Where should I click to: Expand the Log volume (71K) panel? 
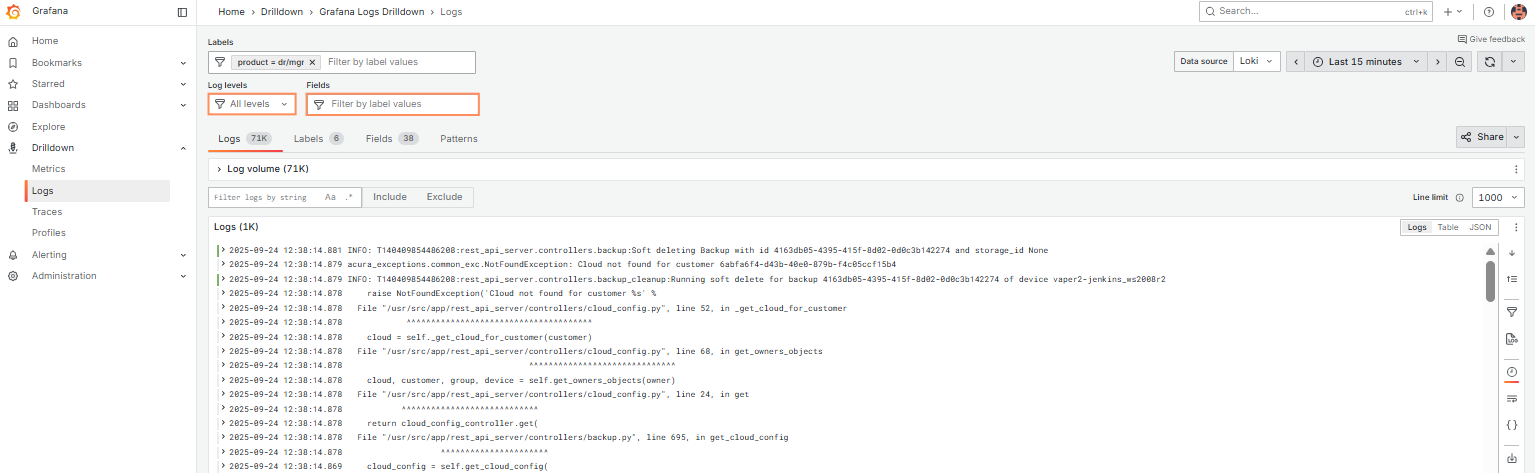point(219,169)
